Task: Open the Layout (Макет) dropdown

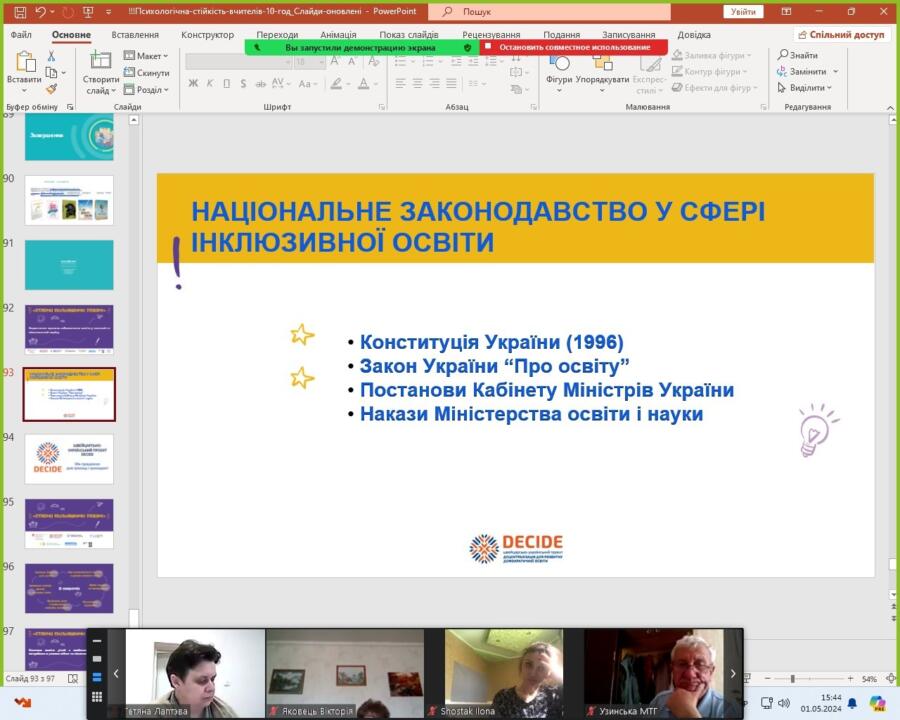Action: click(146, 56)
